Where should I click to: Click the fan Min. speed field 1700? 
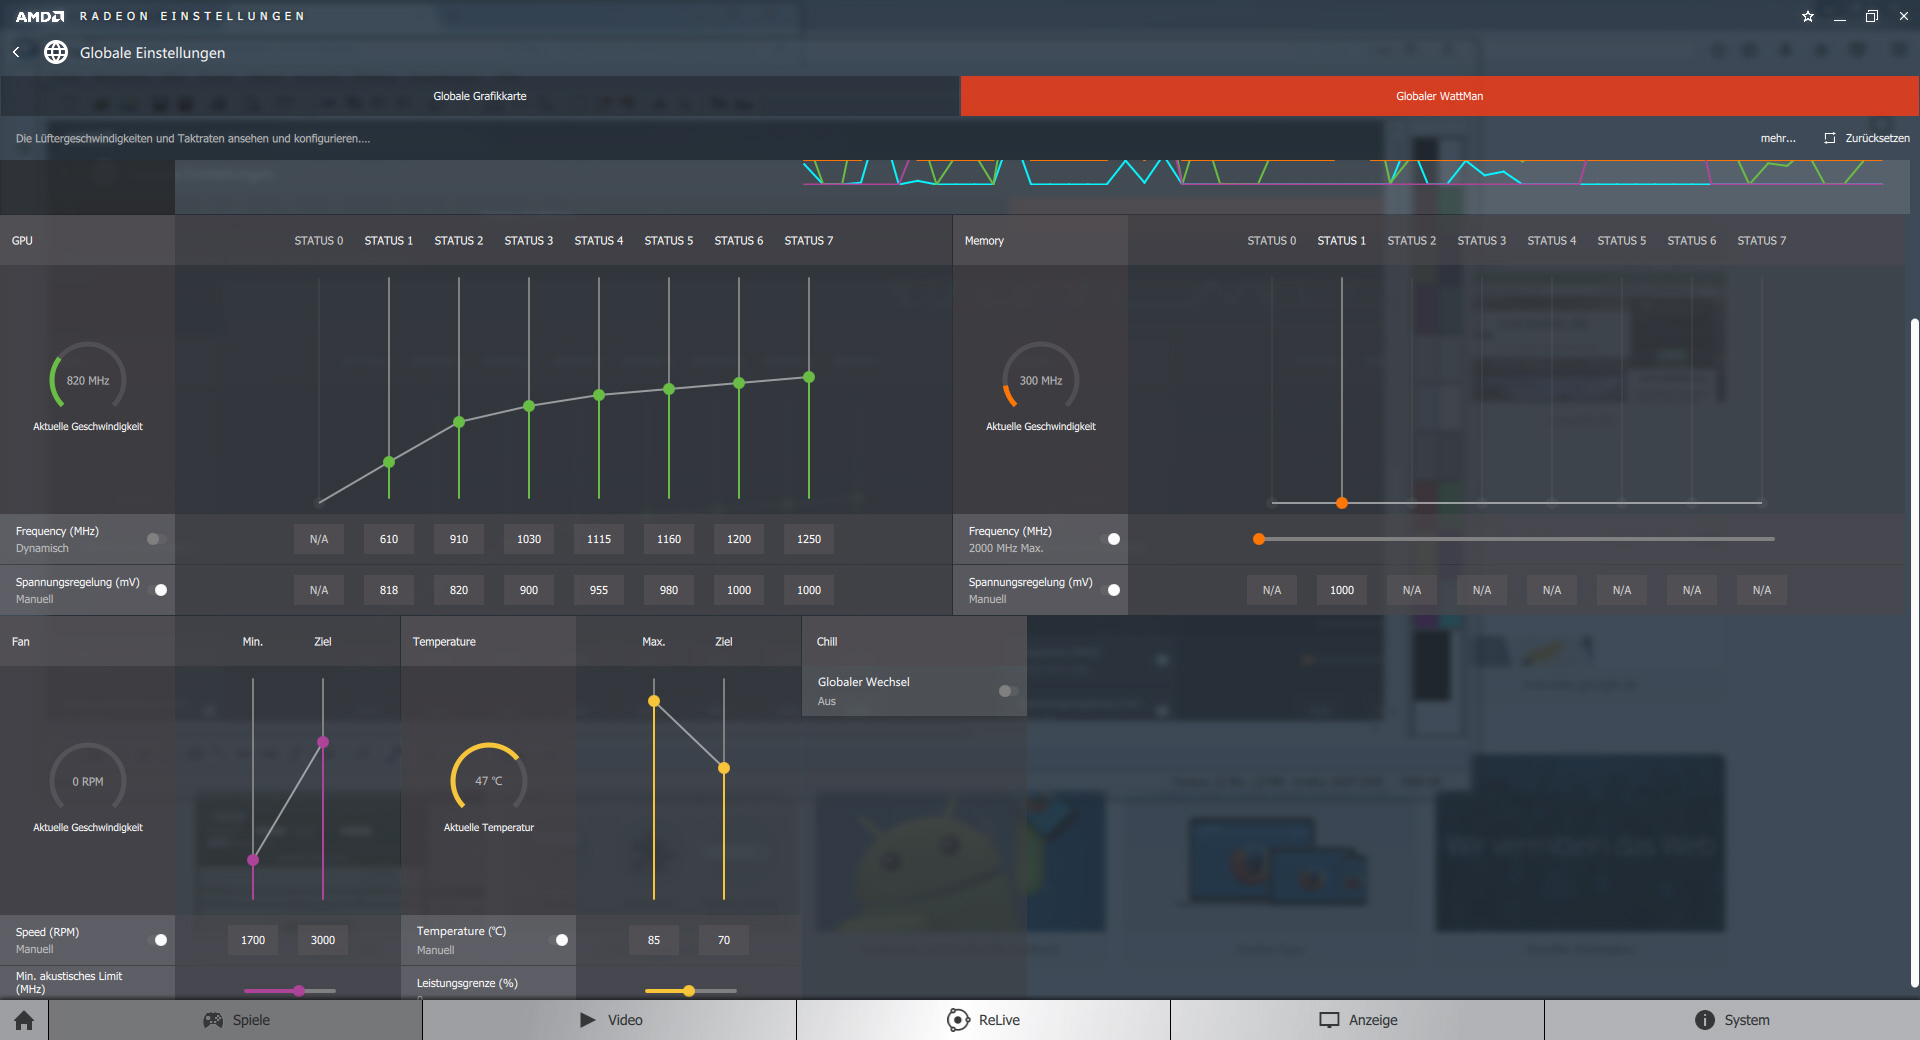[x=253, y=940]
